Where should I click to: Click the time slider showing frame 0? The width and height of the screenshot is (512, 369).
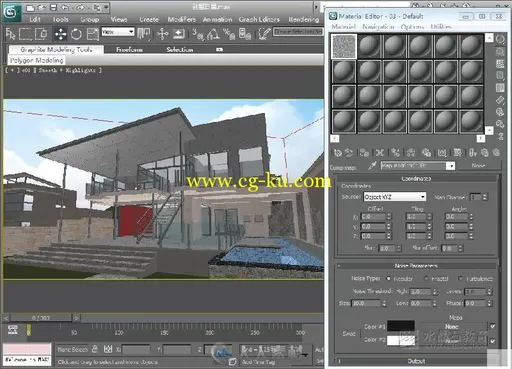(41, 318)
